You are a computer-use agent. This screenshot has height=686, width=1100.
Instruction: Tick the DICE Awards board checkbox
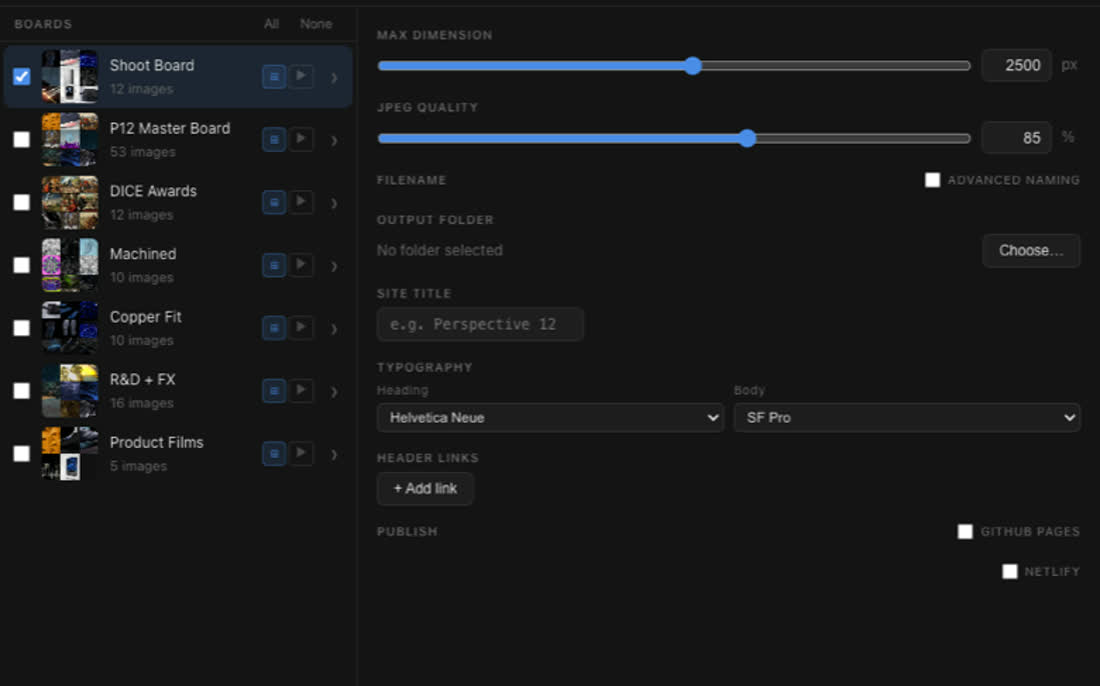(22, 202)
